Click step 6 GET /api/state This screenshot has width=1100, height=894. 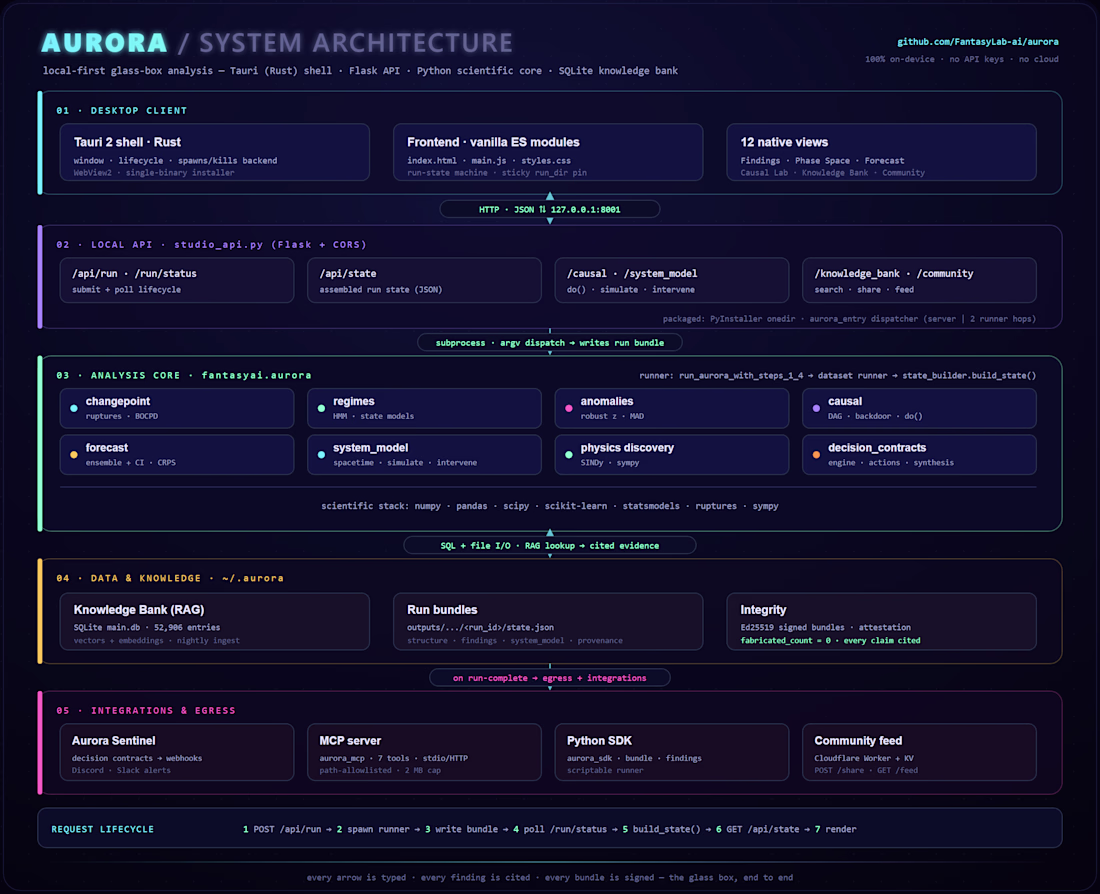click(757, 829)
